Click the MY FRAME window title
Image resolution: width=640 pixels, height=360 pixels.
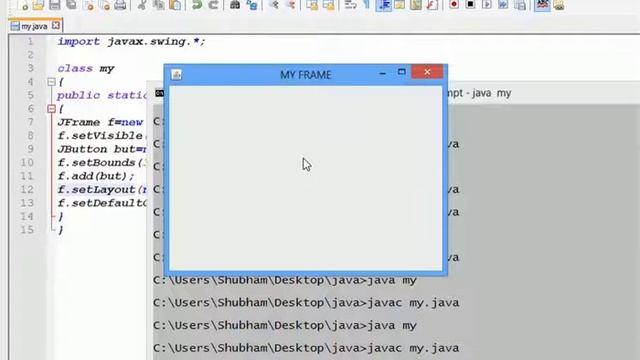coord(306,75)
